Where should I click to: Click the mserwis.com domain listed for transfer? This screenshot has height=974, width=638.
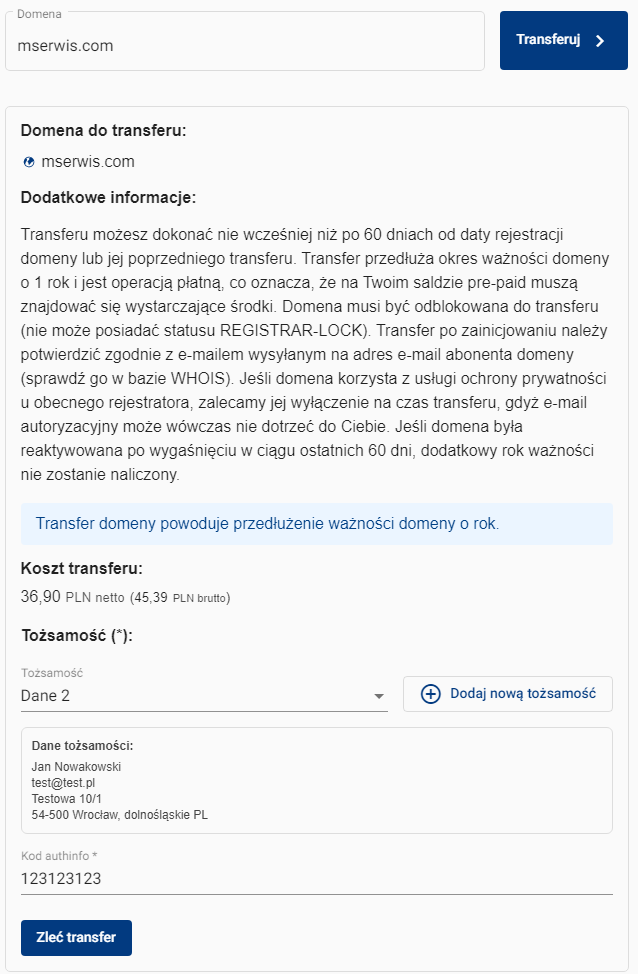click(x=88, y=162)
